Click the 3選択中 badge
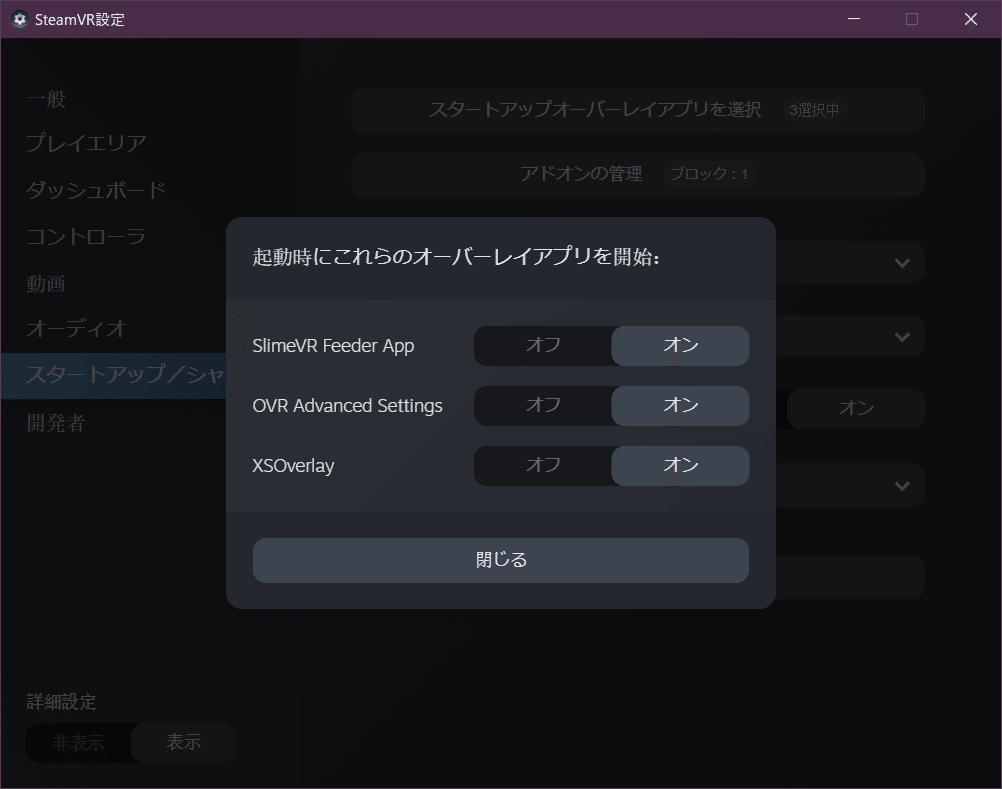Image resolution: width=1002 pixels, height=789 pixels. 814,111
